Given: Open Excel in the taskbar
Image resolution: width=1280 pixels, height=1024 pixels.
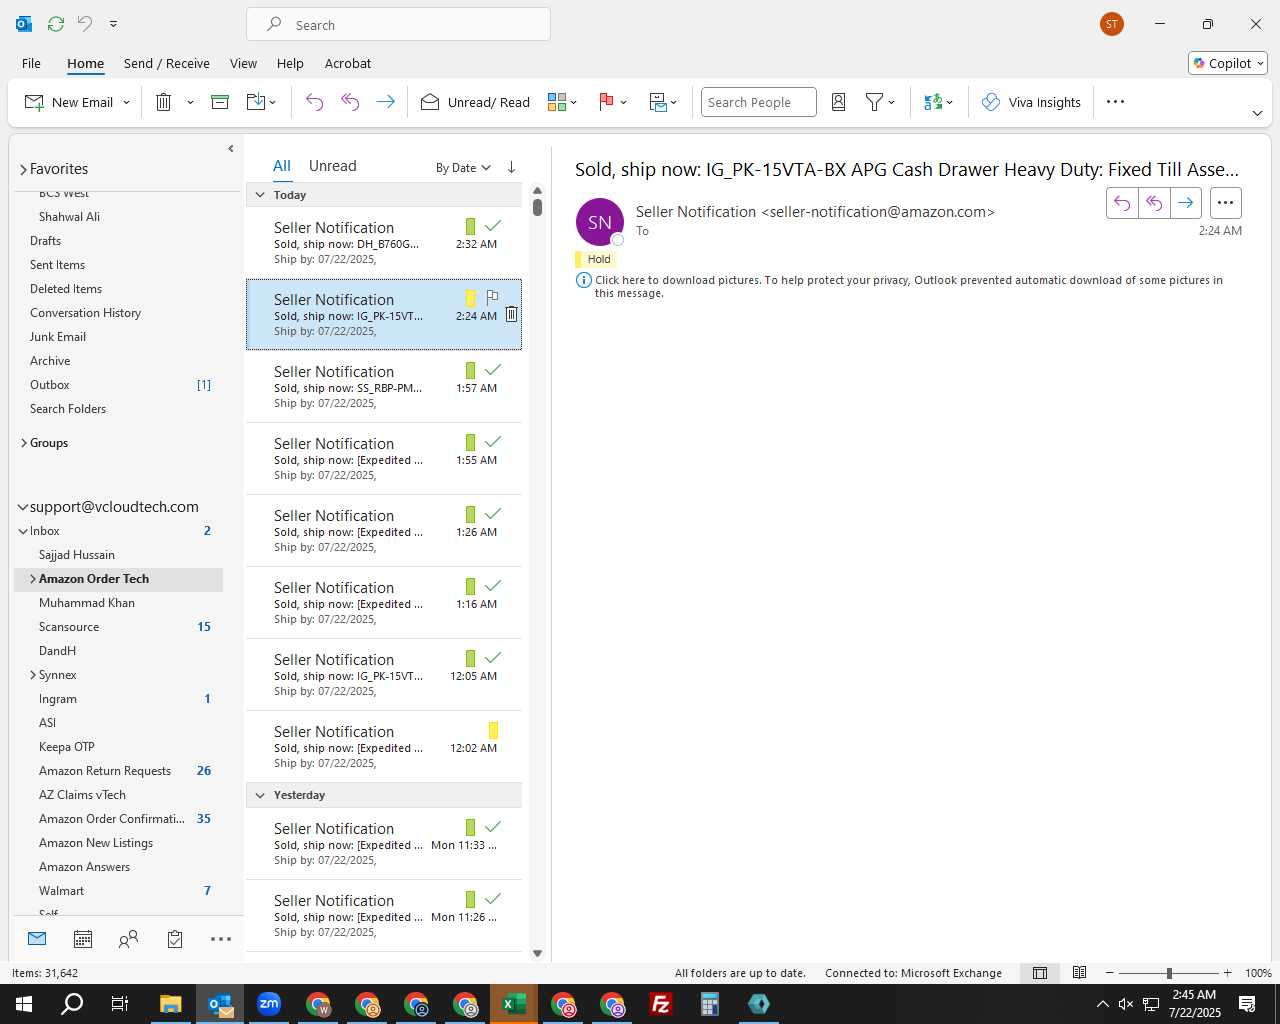Looking at the screenshot, I should coord(514,1004).
